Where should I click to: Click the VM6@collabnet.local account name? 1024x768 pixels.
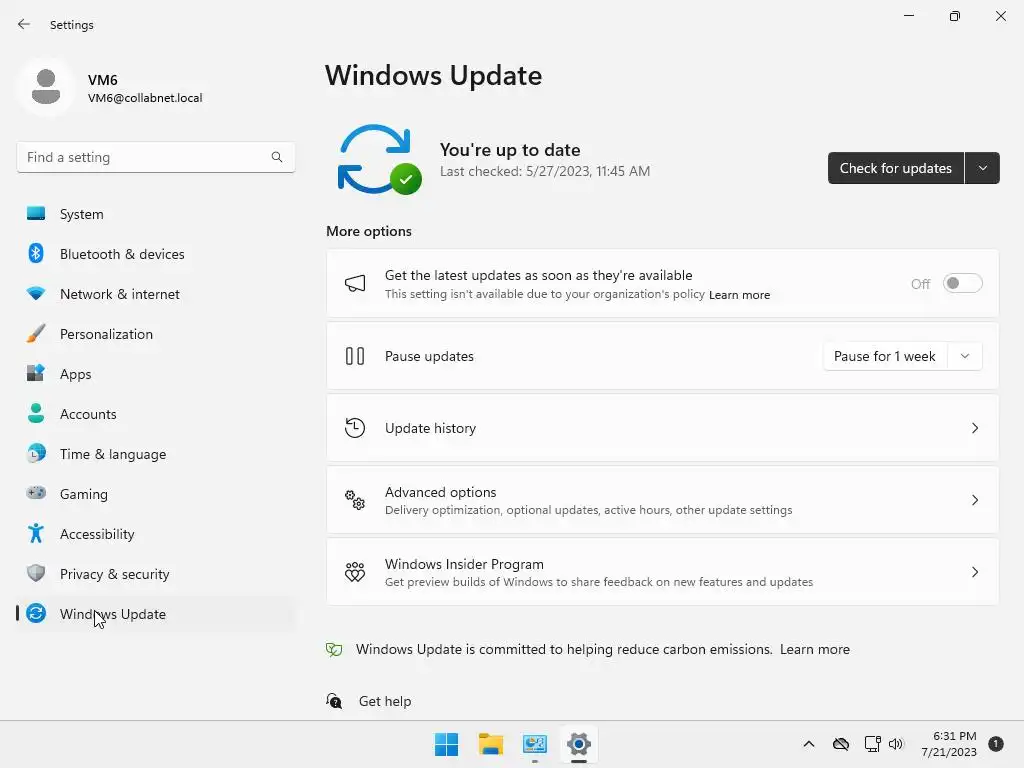145,98
